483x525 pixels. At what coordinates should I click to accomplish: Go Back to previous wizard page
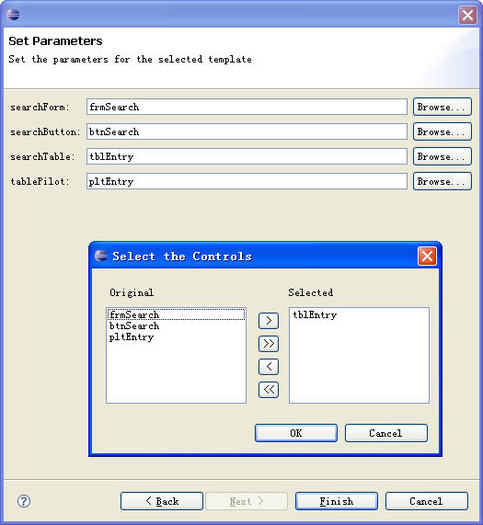point(162,501)
